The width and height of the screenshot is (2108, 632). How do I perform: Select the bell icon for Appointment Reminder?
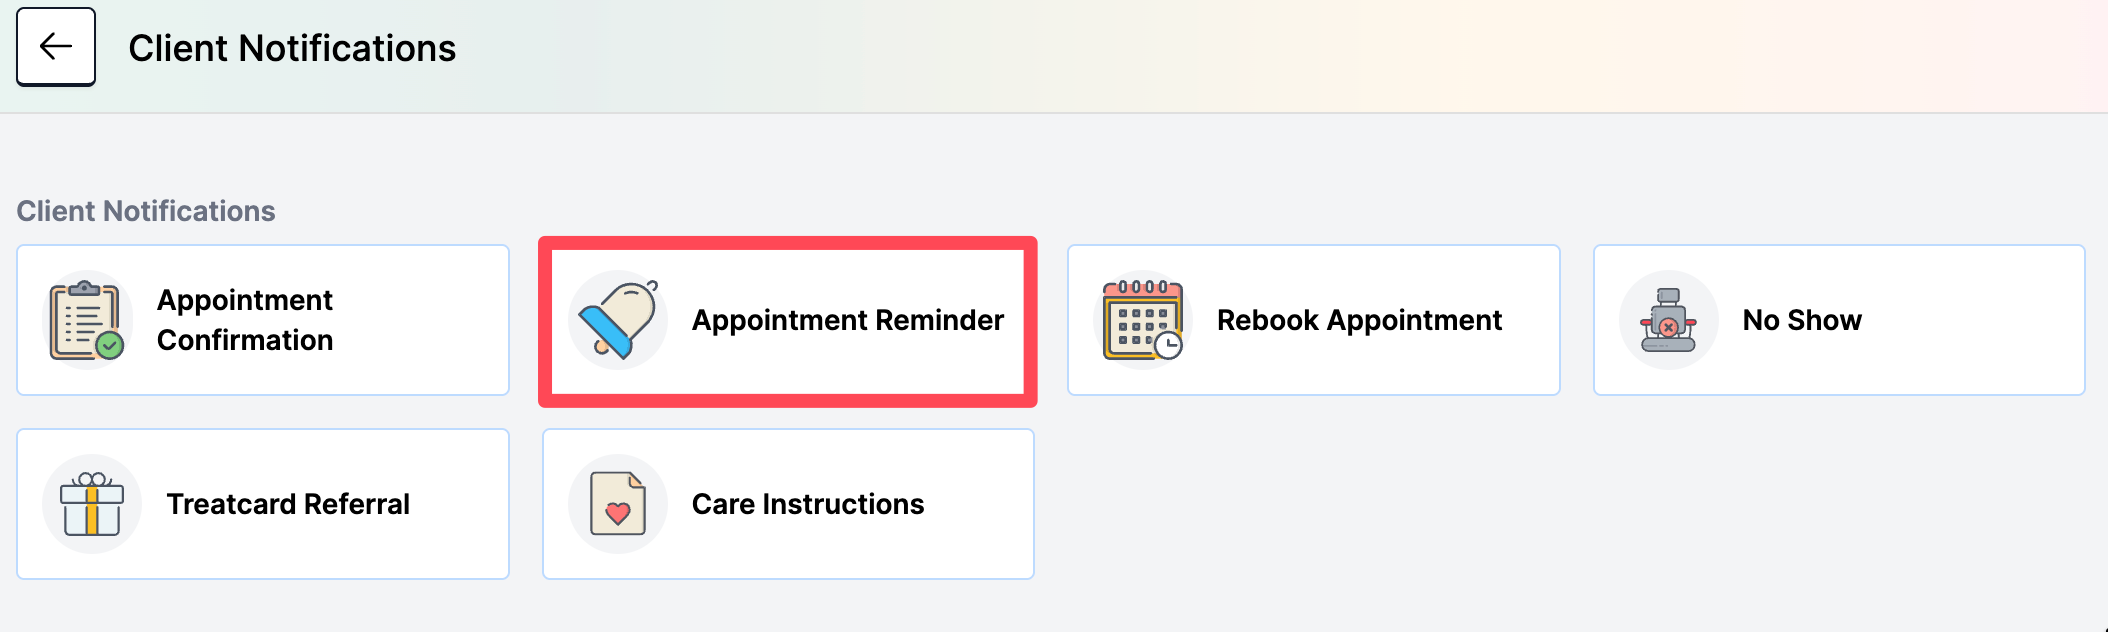(618, 320)
